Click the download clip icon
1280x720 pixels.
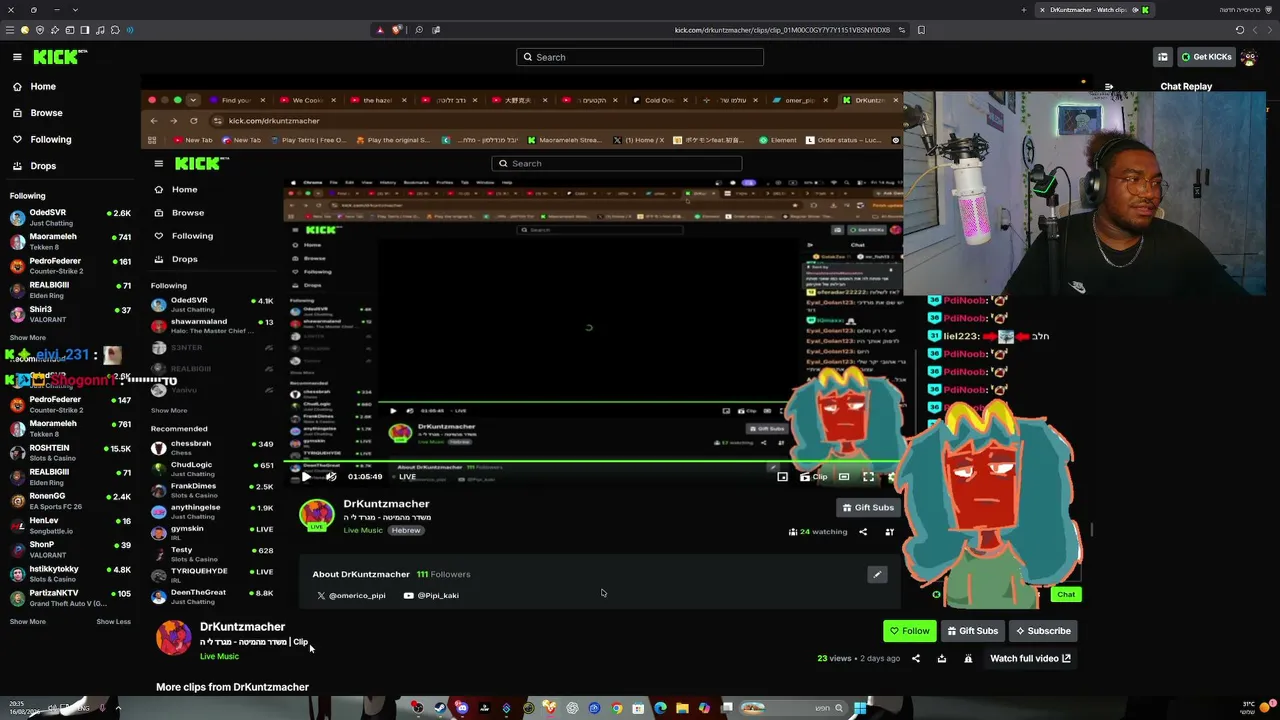click(x=941, y=659)
